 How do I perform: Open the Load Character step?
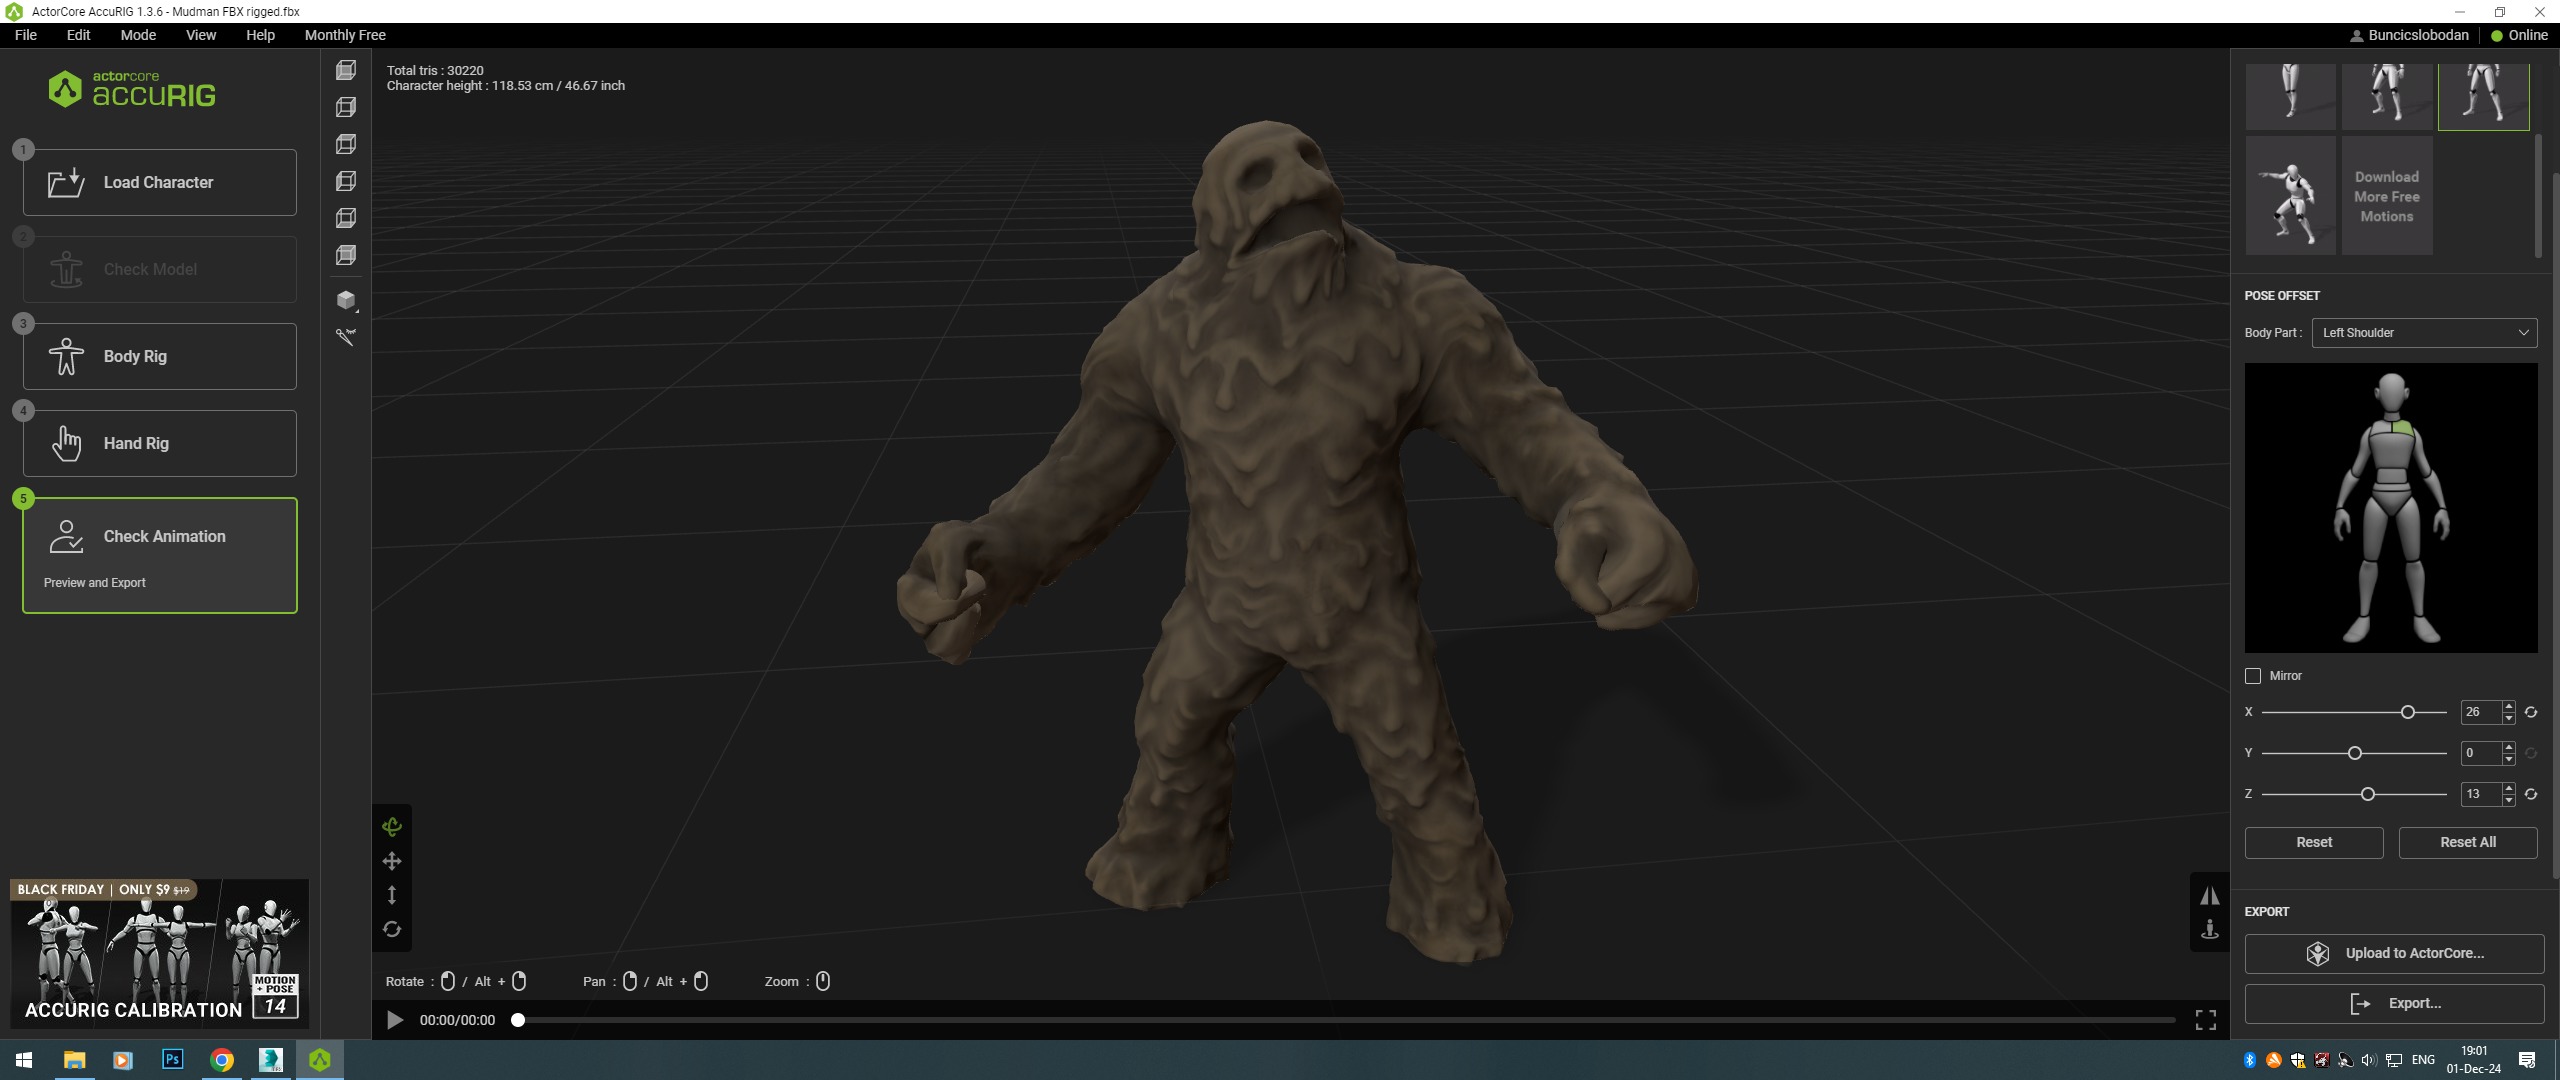click(160, 182)
